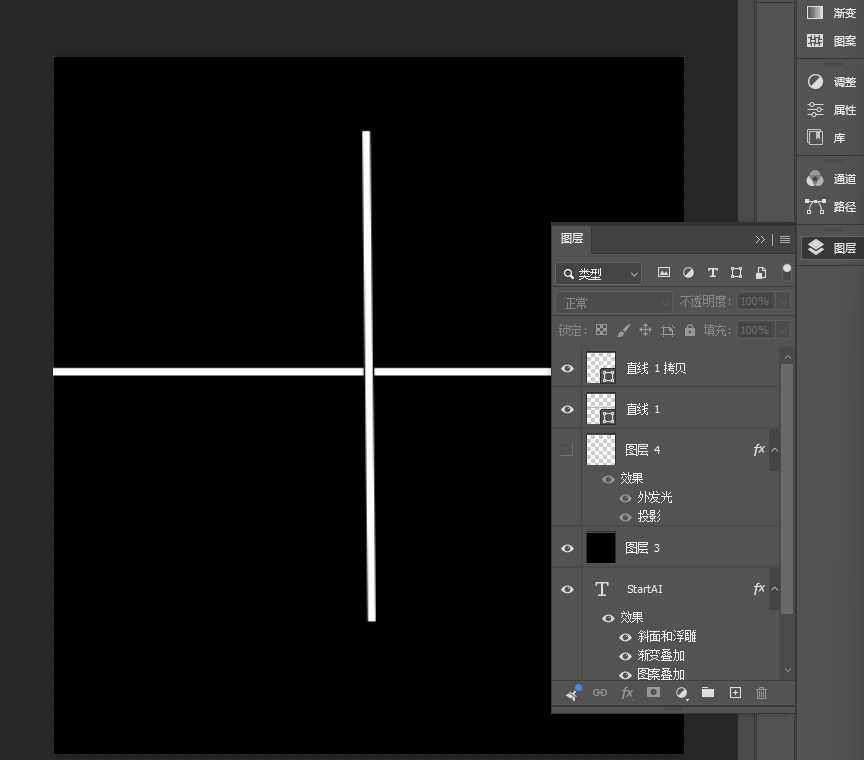Open the 不透明度 opacity slider arrow
Image resolution: width=864 pixels, height=760 pixels.
[783, 301]
